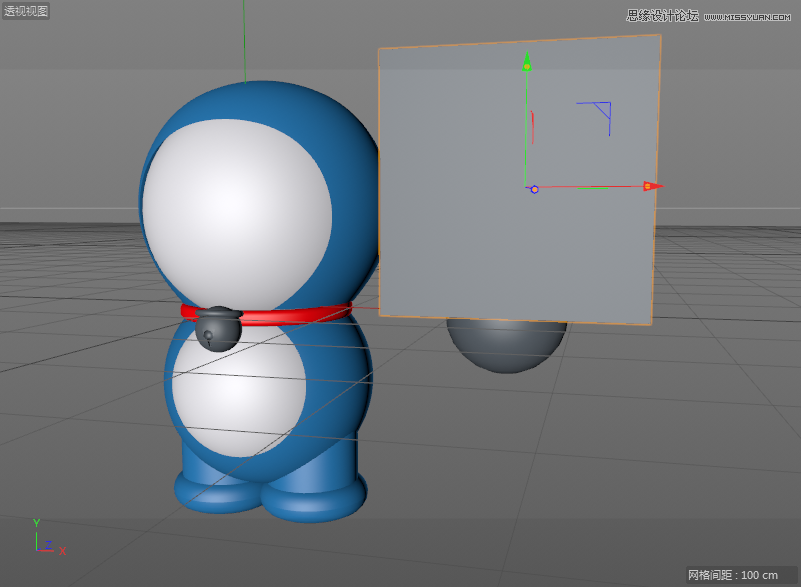Click the orange center origin point of the plane
Screen dimensions: 801x587
point(533,188)
